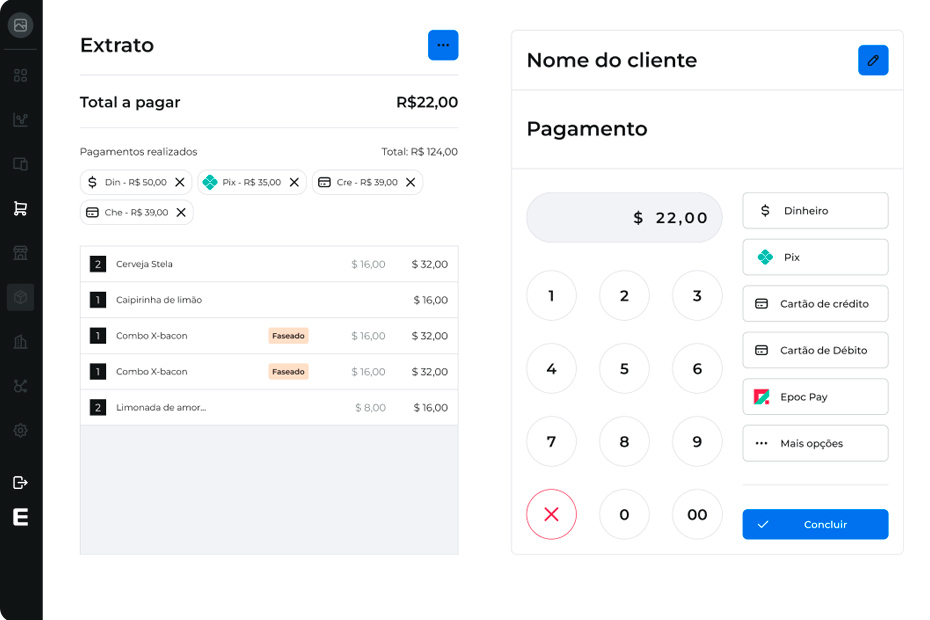This screenshot has height=620, width=930.
Task: Select the Limonada de amor... row
Action: pos(269,408)
